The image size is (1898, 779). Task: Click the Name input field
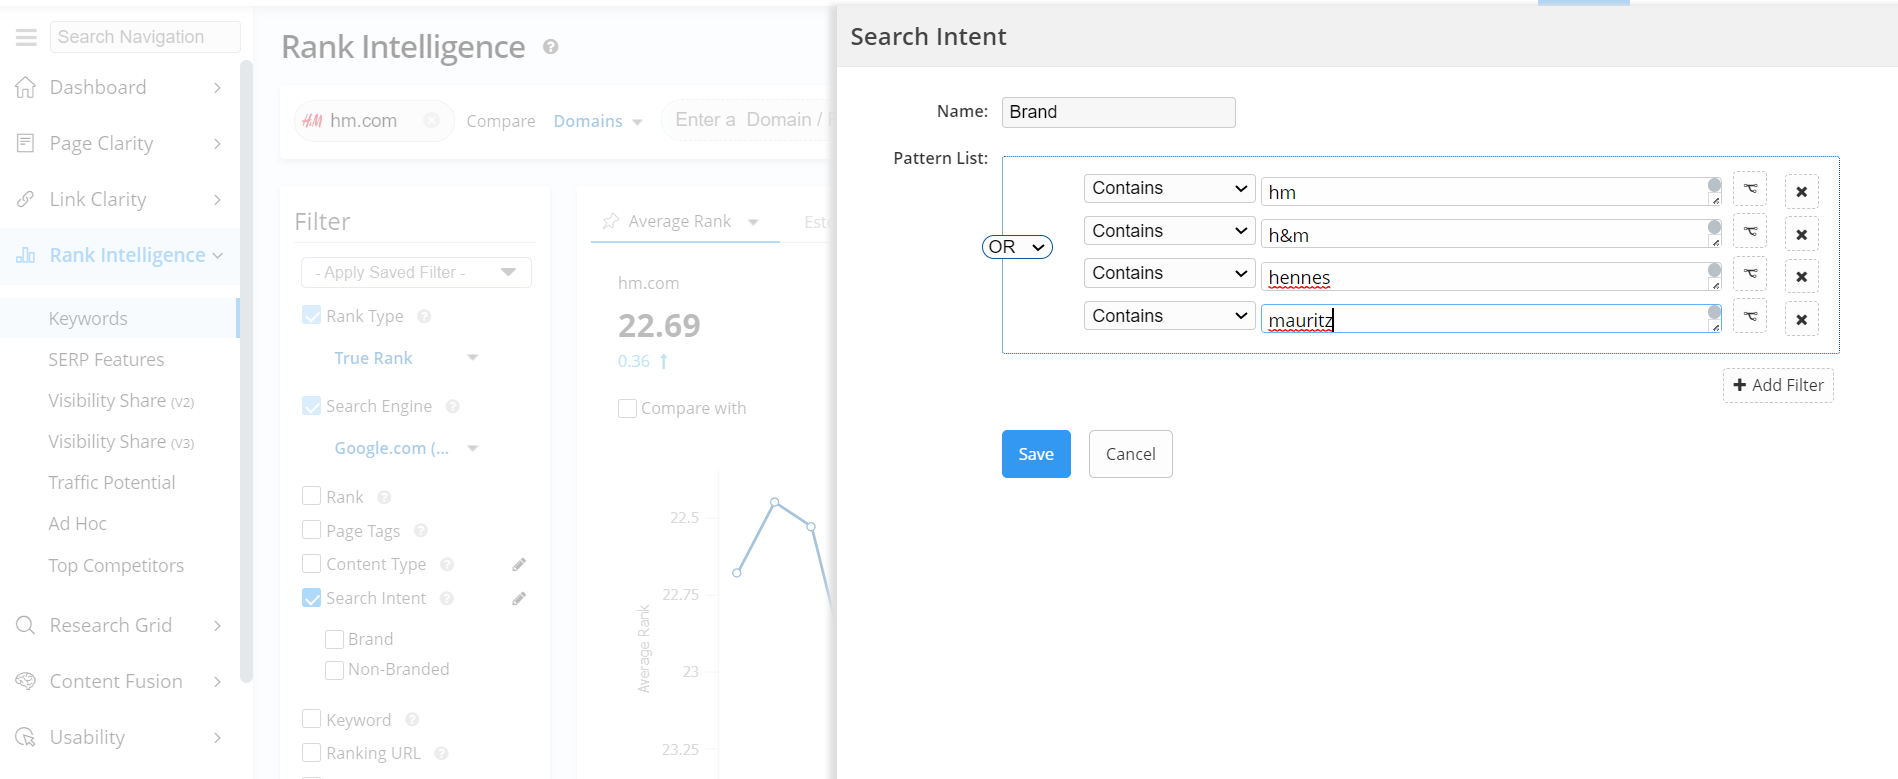tap(1118, 112)
